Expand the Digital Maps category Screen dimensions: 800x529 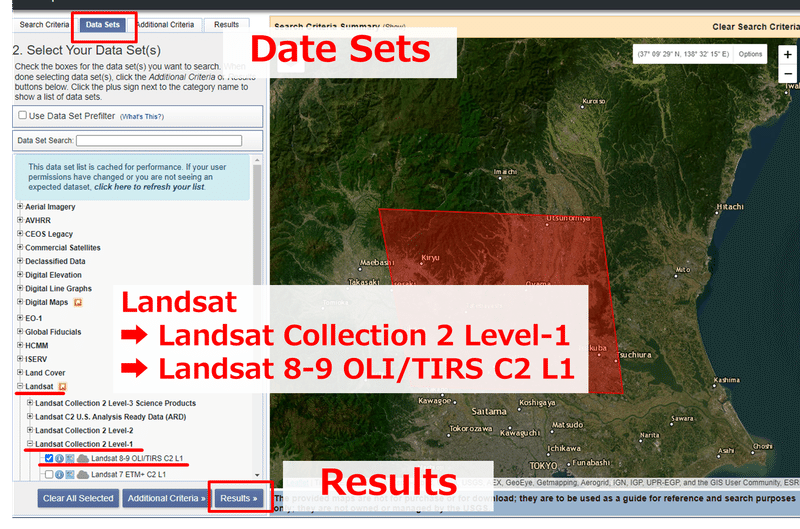(20, 301)
